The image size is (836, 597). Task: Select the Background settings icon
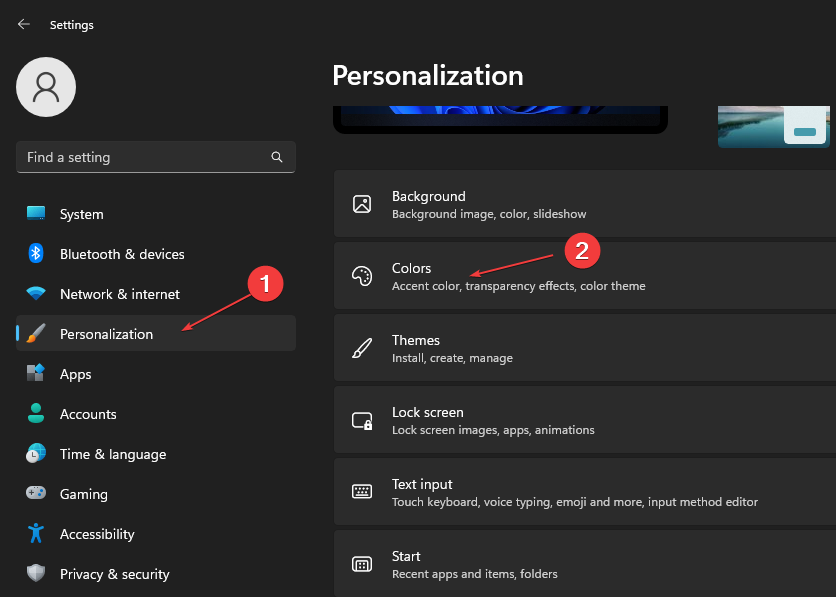coord(362,204)
